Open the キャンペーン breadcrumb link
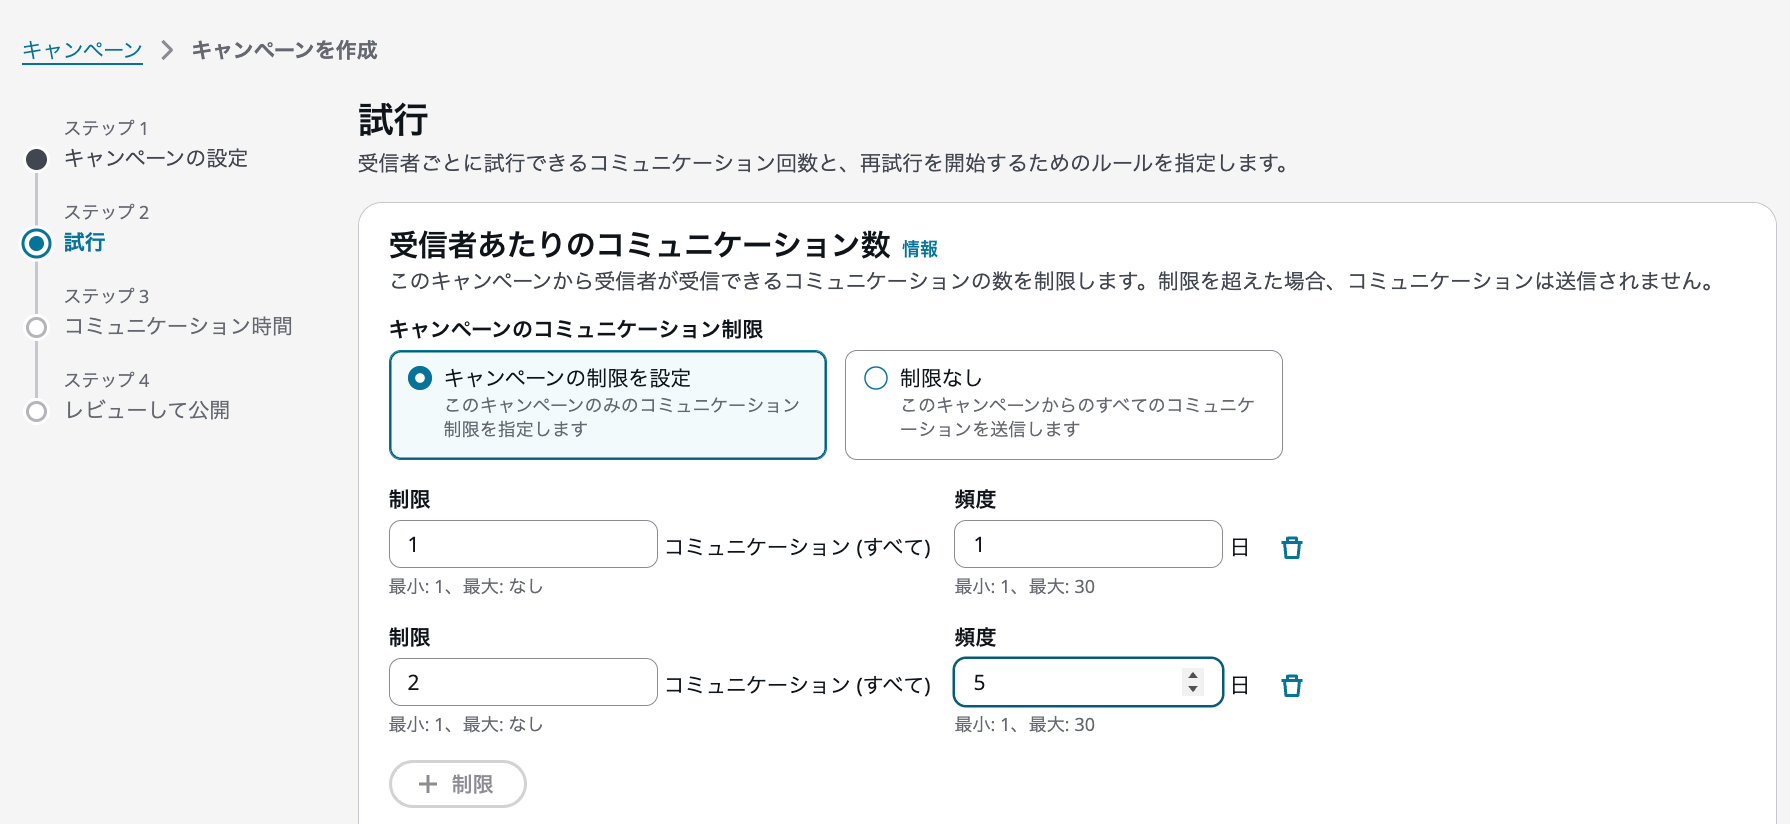Image resolution: width=1790 pixels, height=824 pixels. tap(82, 50)
